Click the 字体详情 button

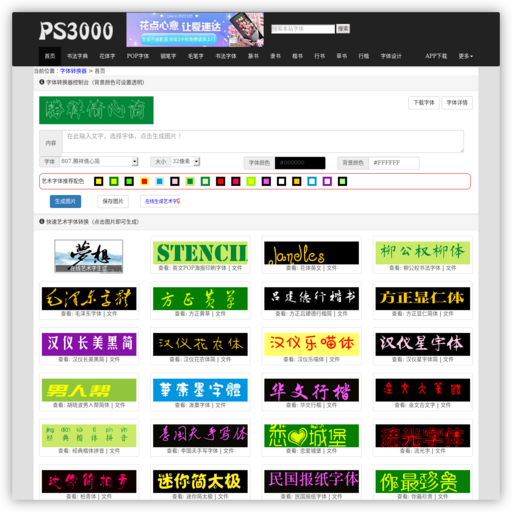(457, 103)
